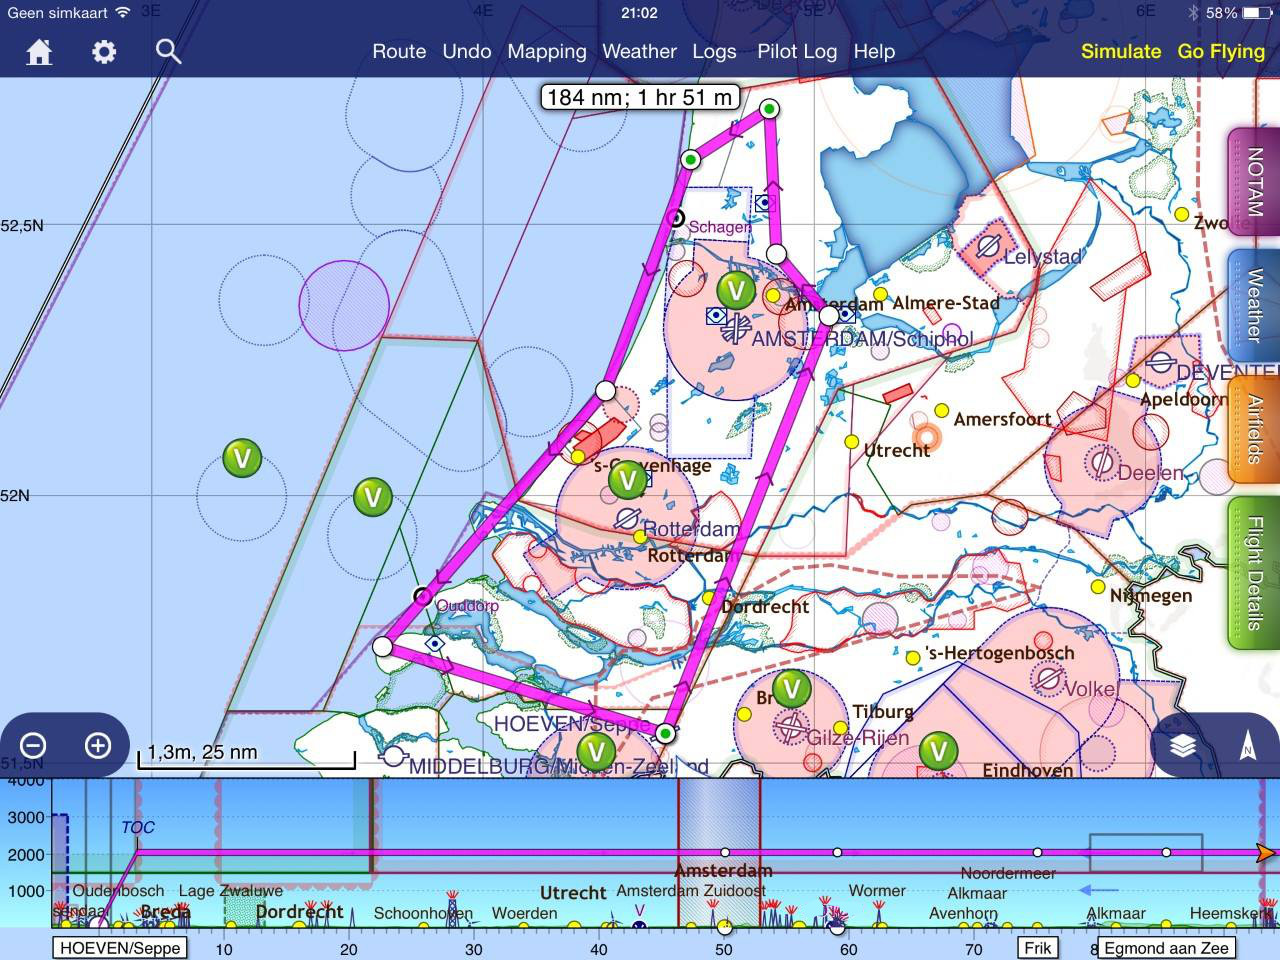The height and width of the screenshot is (960, 1280).
Task: Tap the Gilze-Rijen airfield symbol
Action: 792,727
